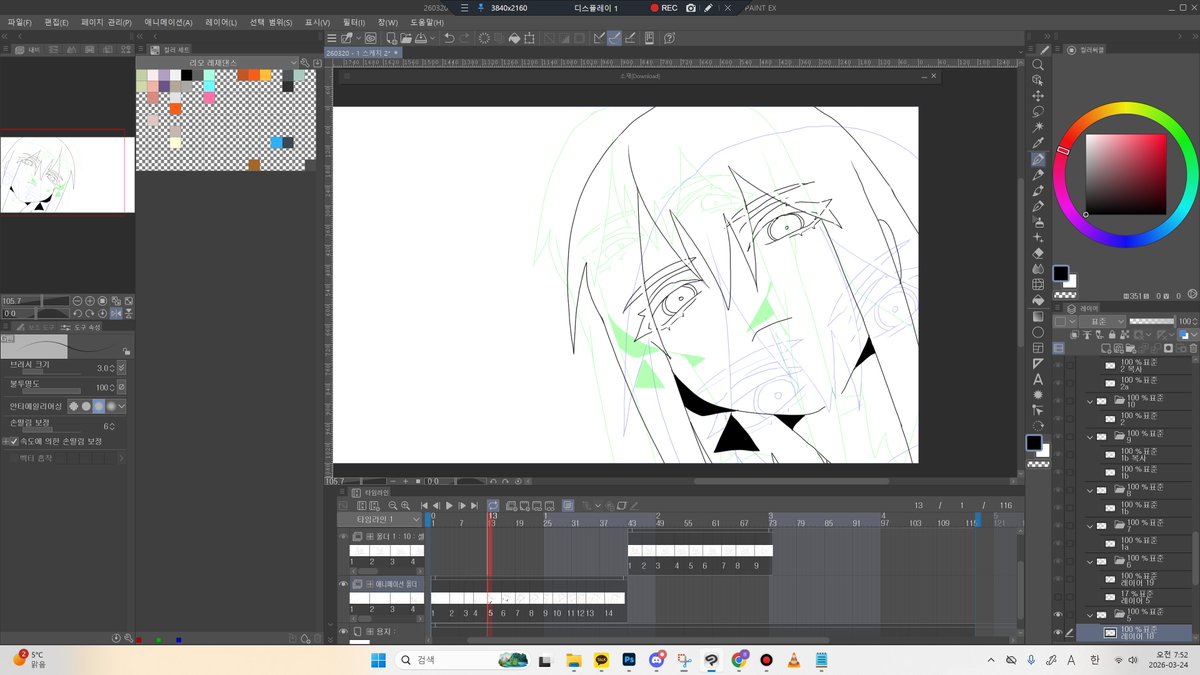Collapse the layer folder 5
The height and width of the screenshot is (675, 1200).
[x=1090, y=615]
